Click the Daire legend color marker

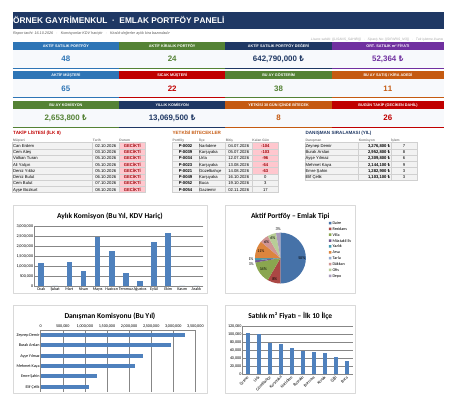tap(330, 223)
